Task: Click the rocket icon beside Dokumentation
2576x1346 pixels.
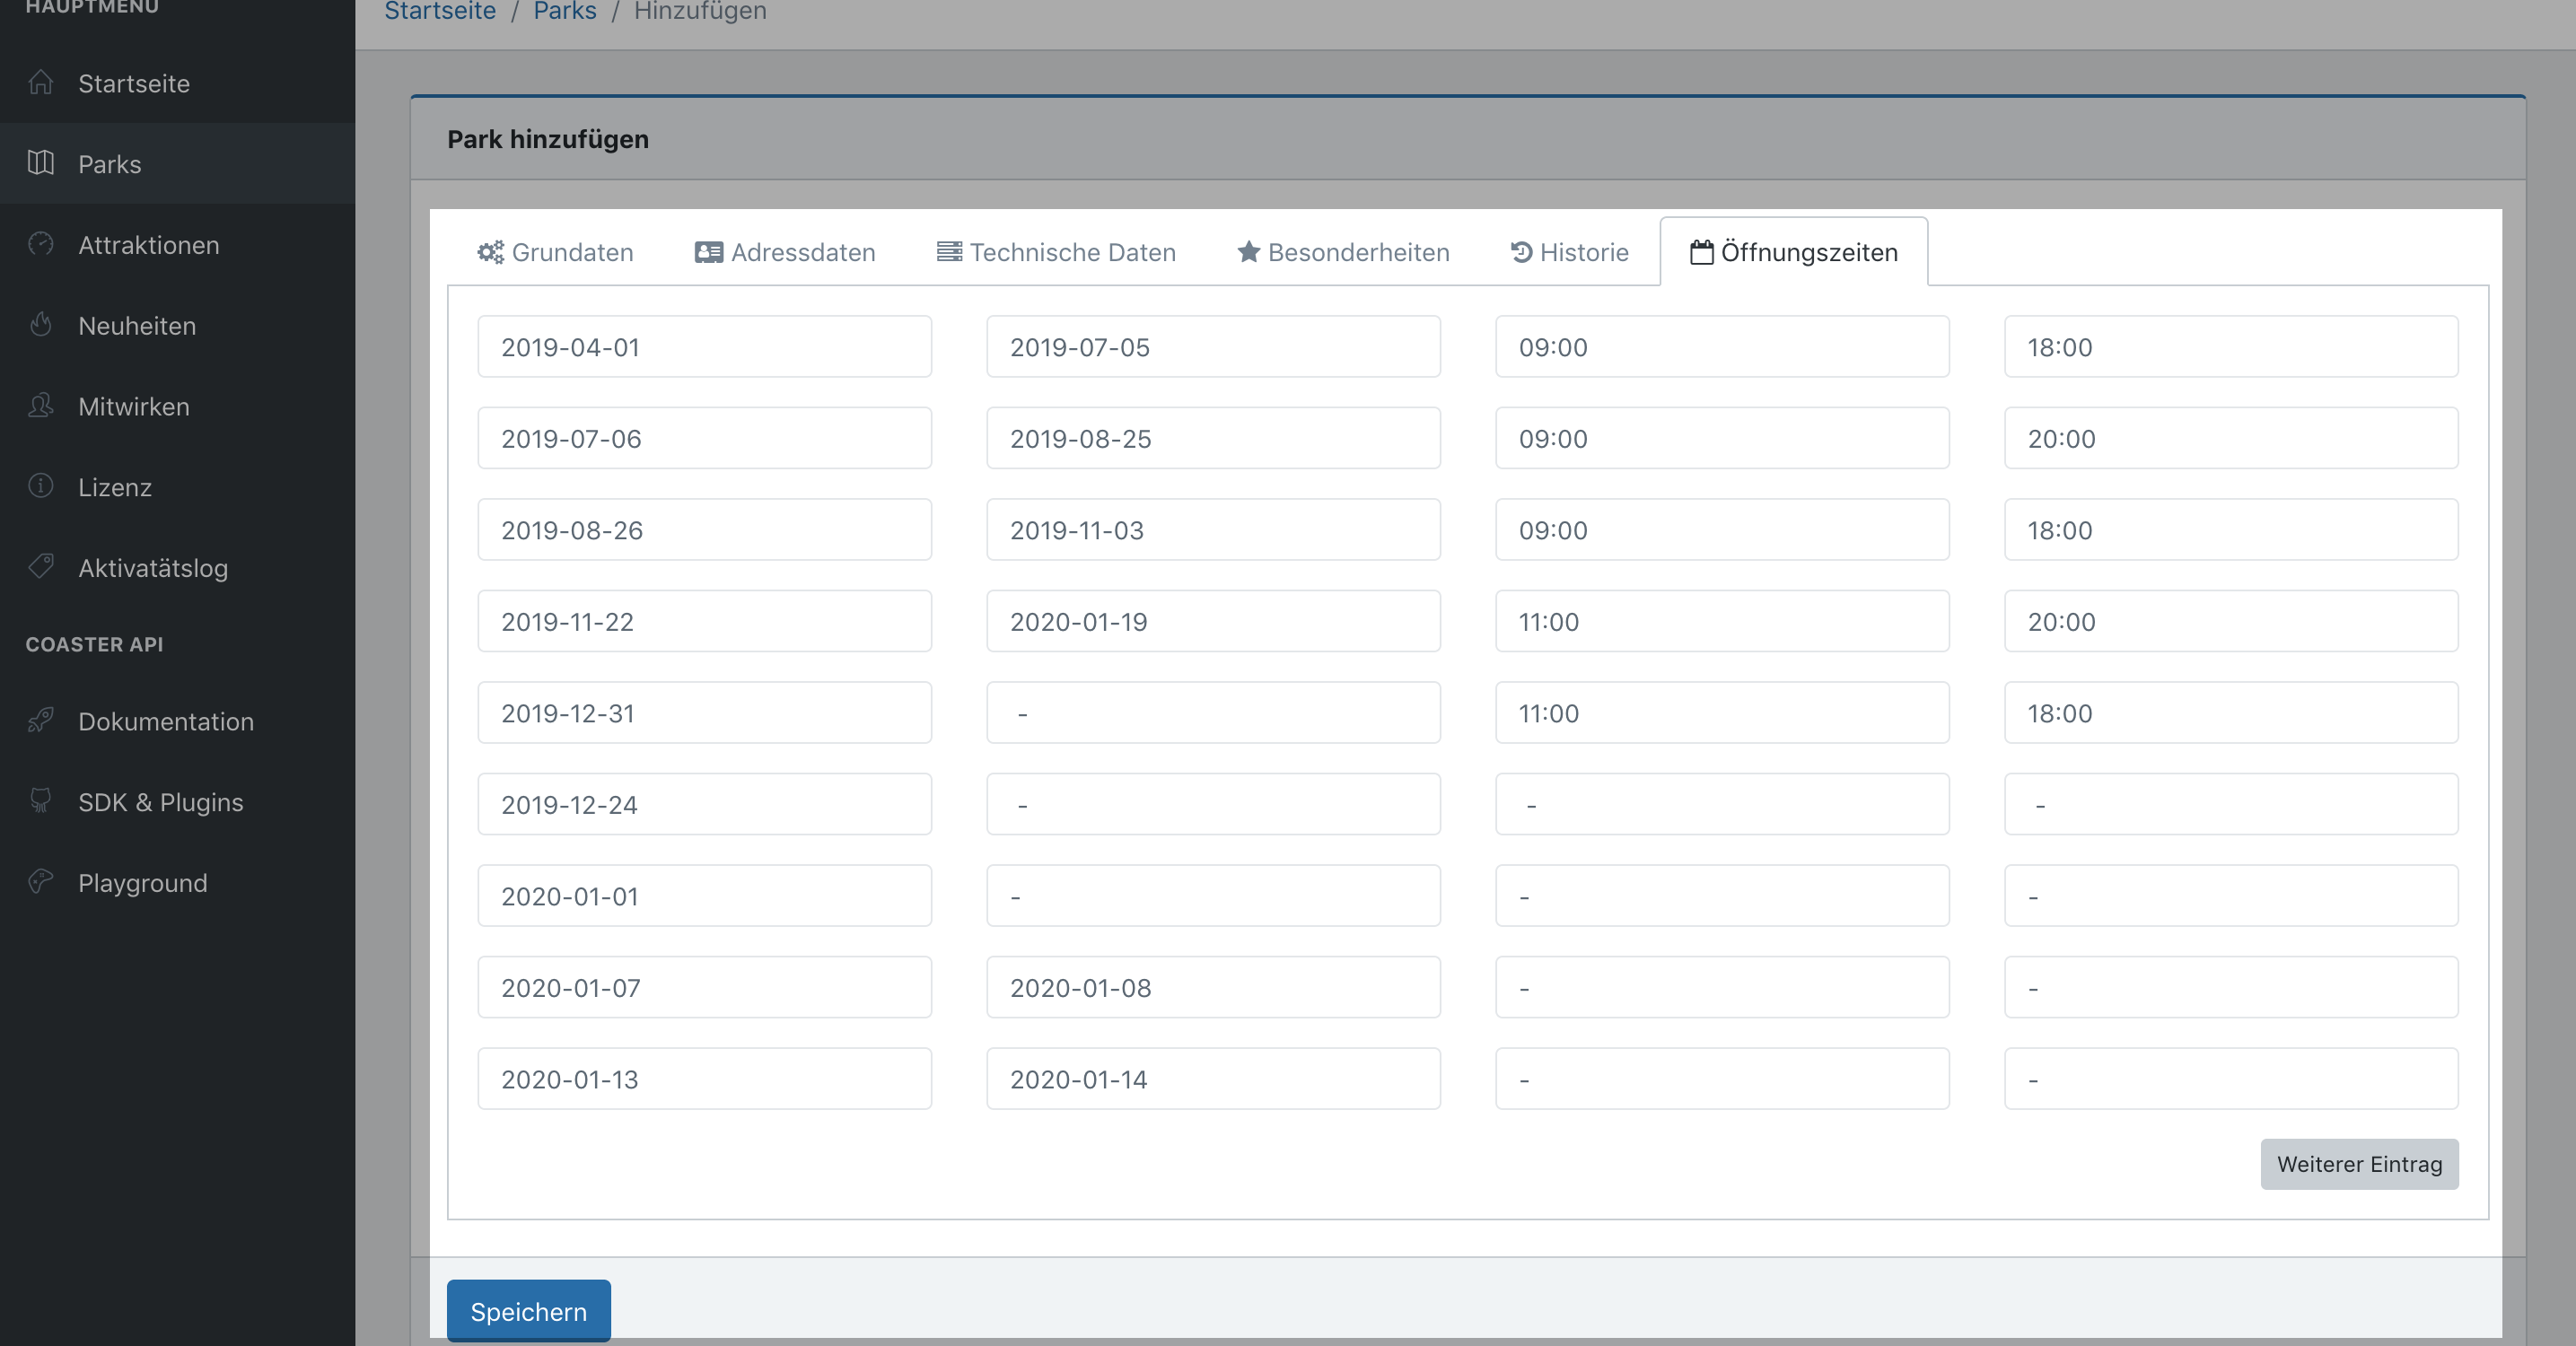Action: click(x=41, y=720)
